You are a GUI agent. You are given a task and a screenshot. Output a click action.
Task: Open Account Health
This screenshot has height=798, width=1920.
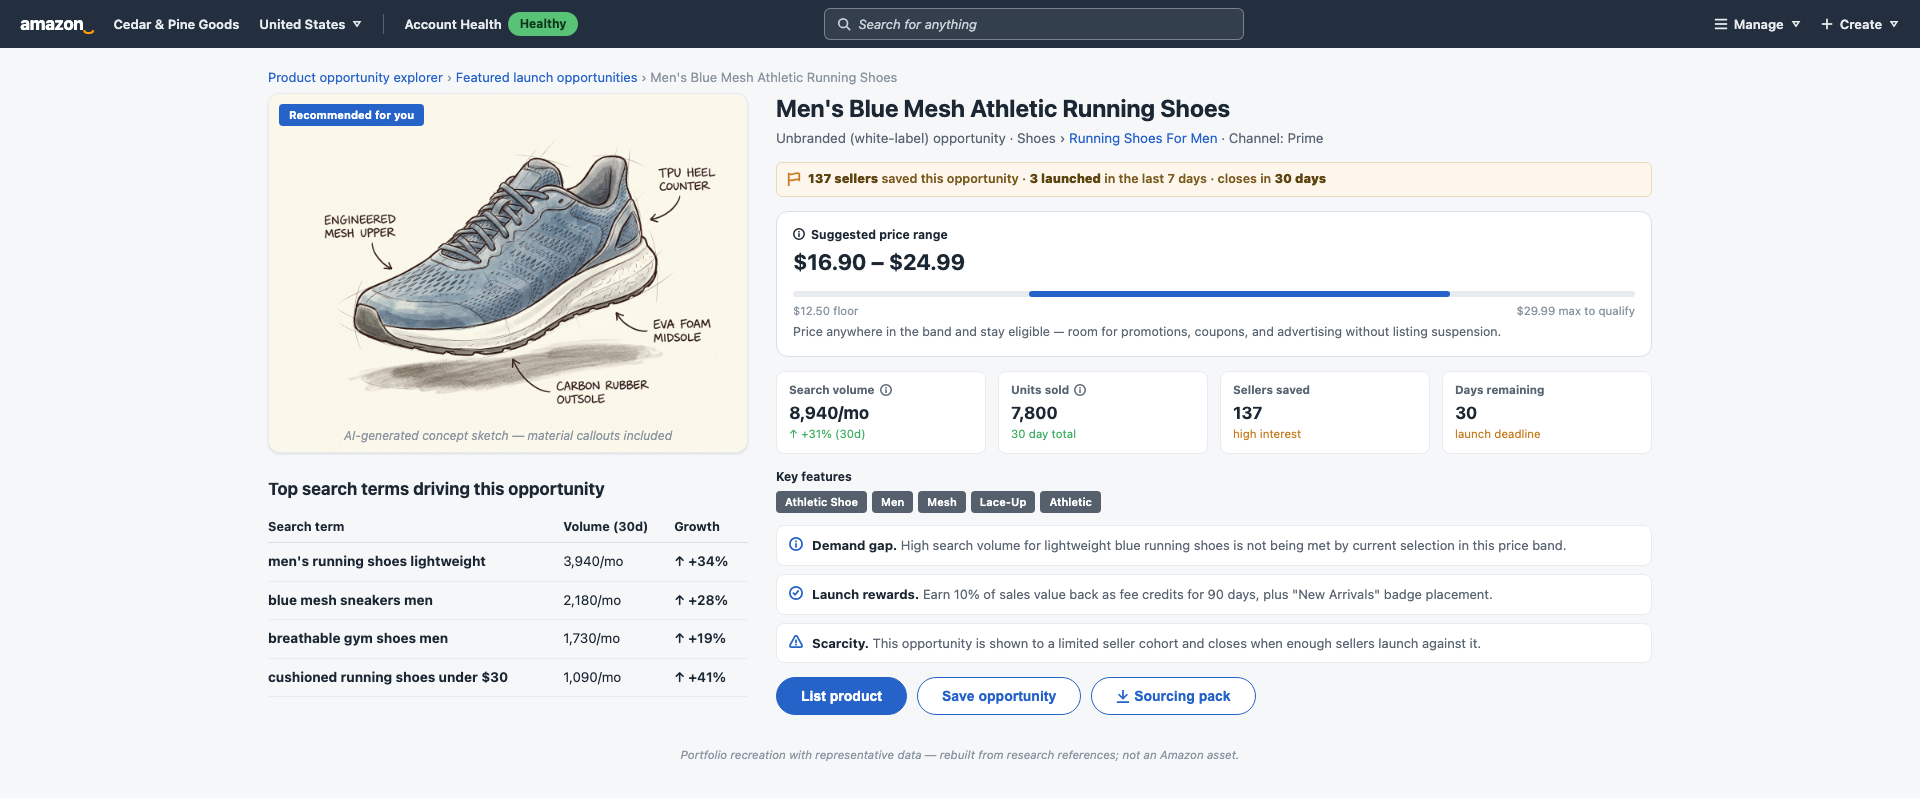click(452, 24)
